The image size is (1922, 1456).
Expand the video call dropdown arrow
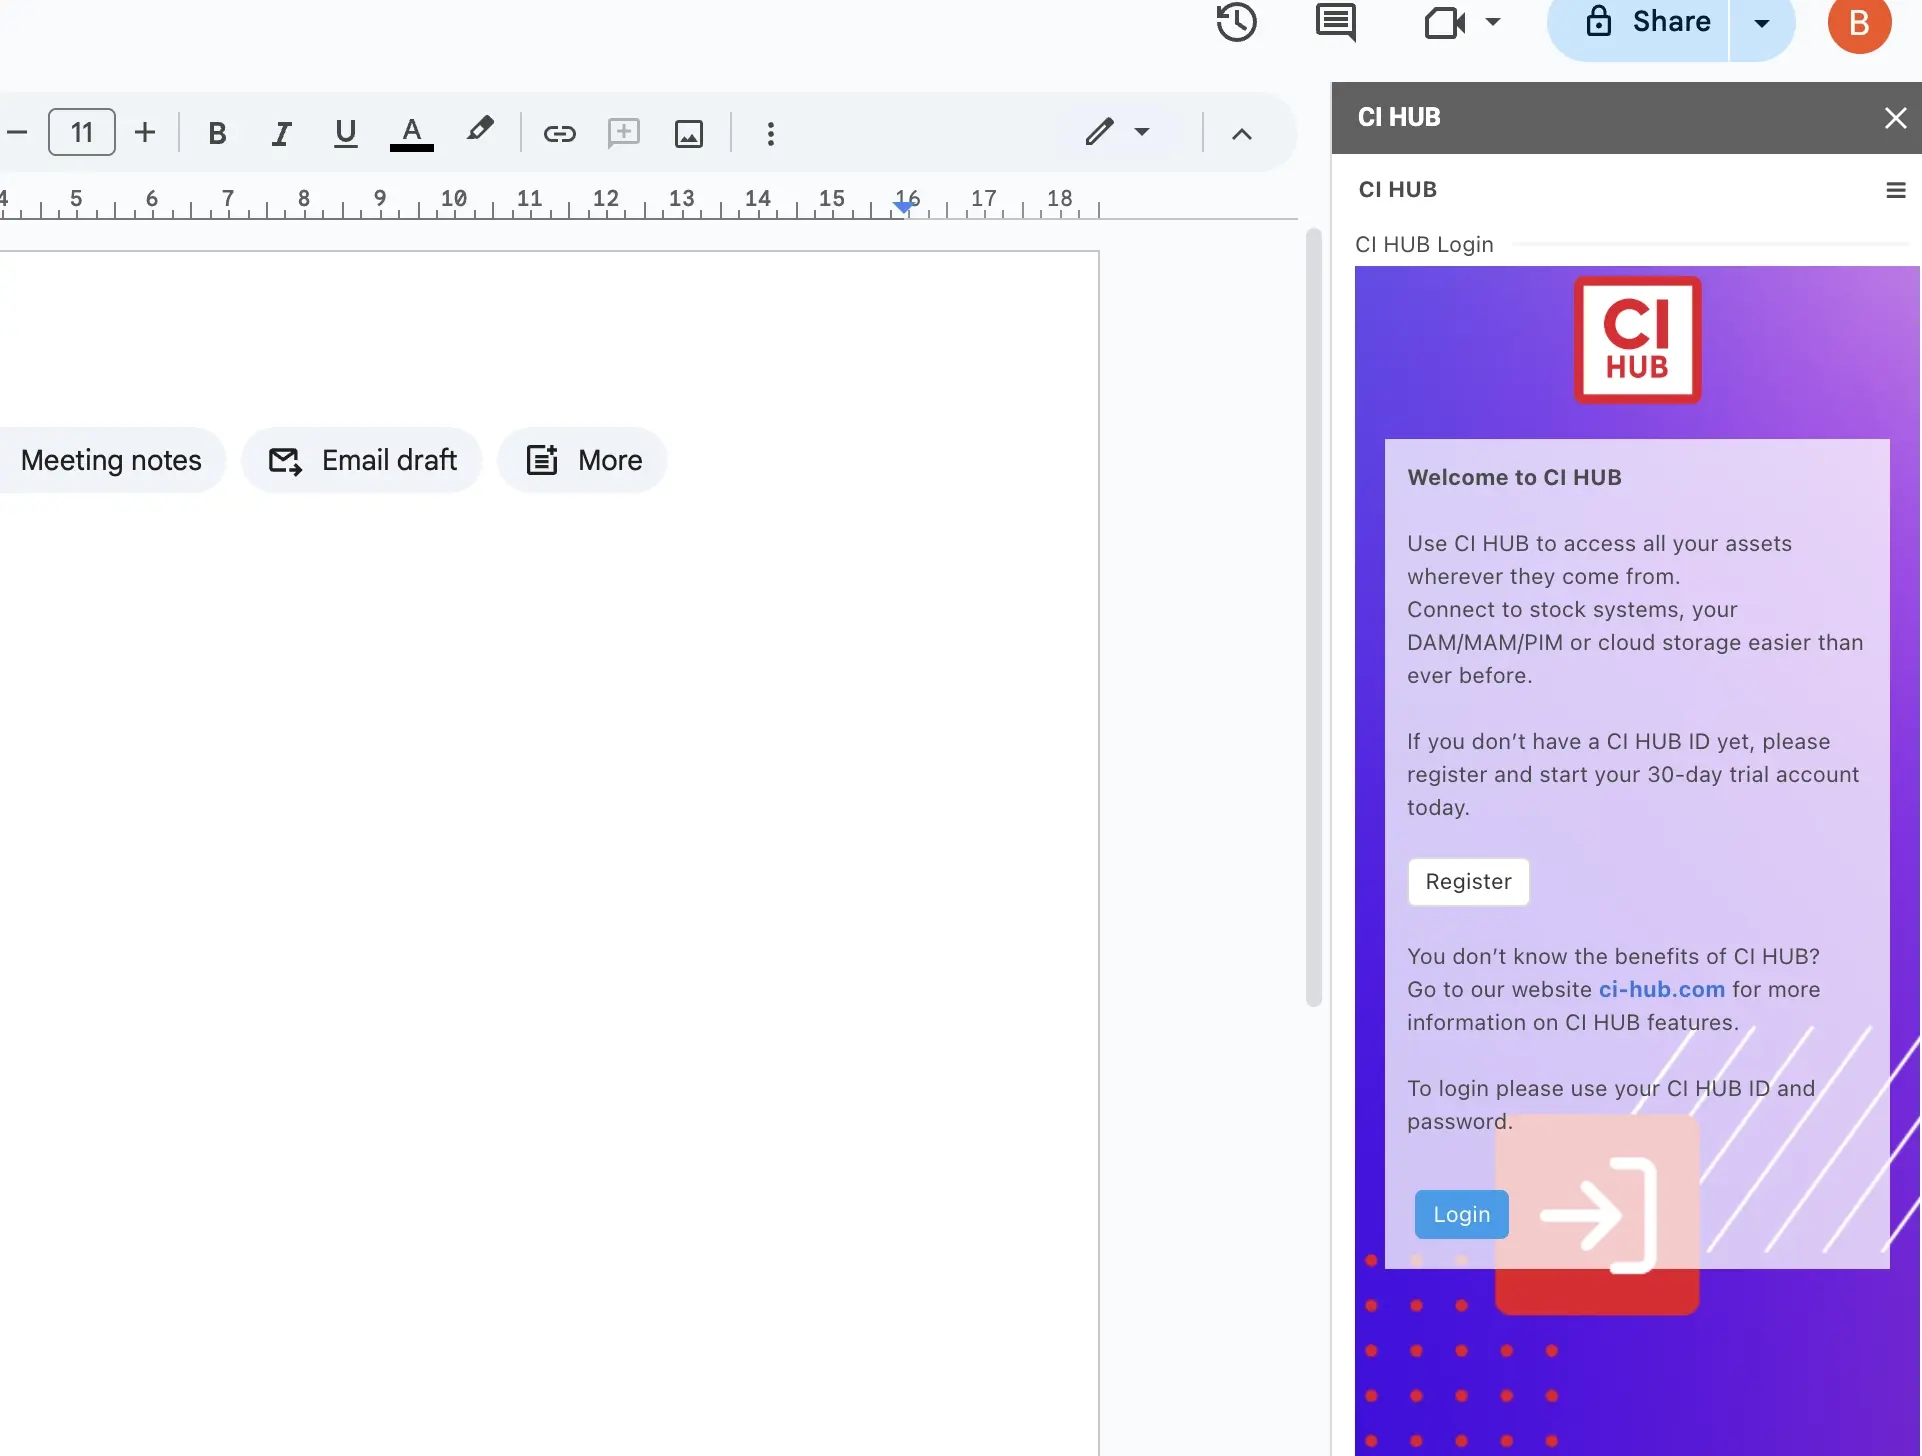coord(1493,22)
